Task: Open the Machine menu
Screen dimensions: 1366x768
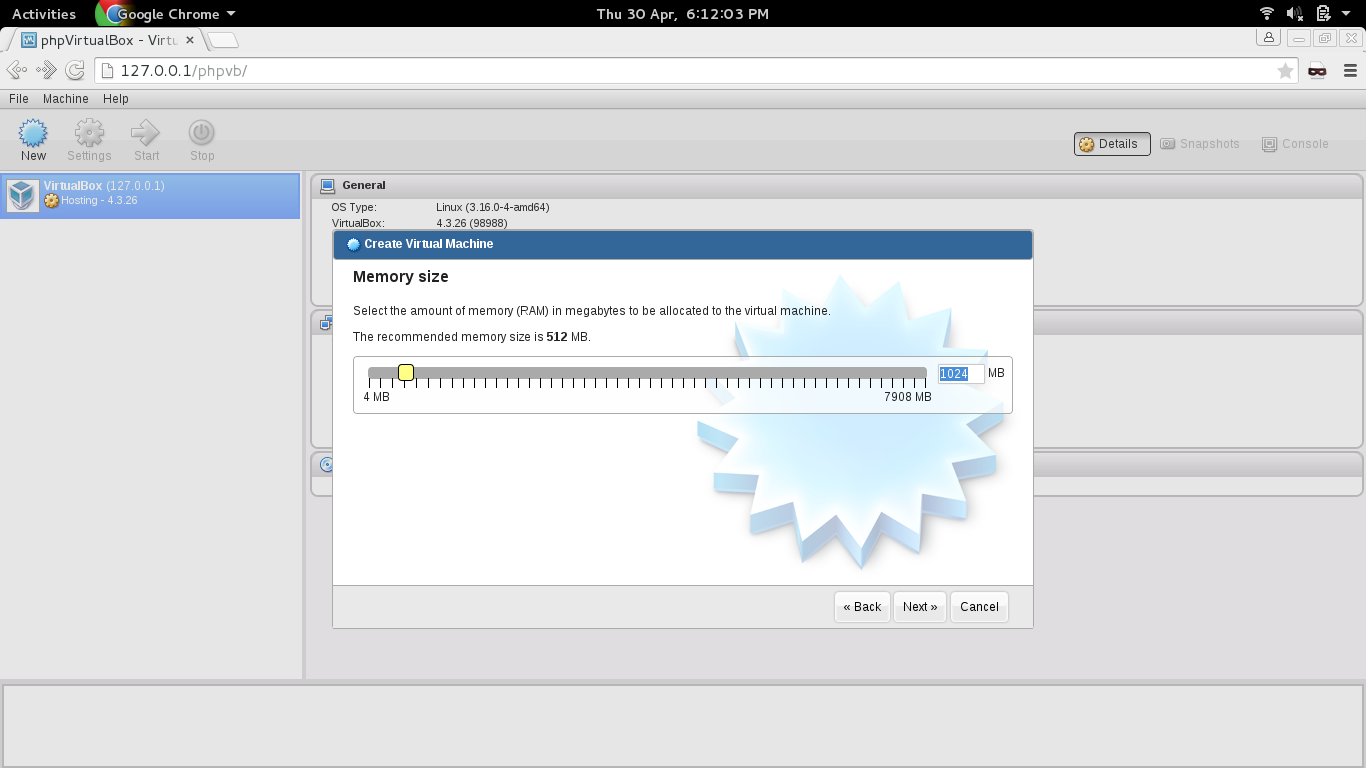Action: [x=66, y=99]
